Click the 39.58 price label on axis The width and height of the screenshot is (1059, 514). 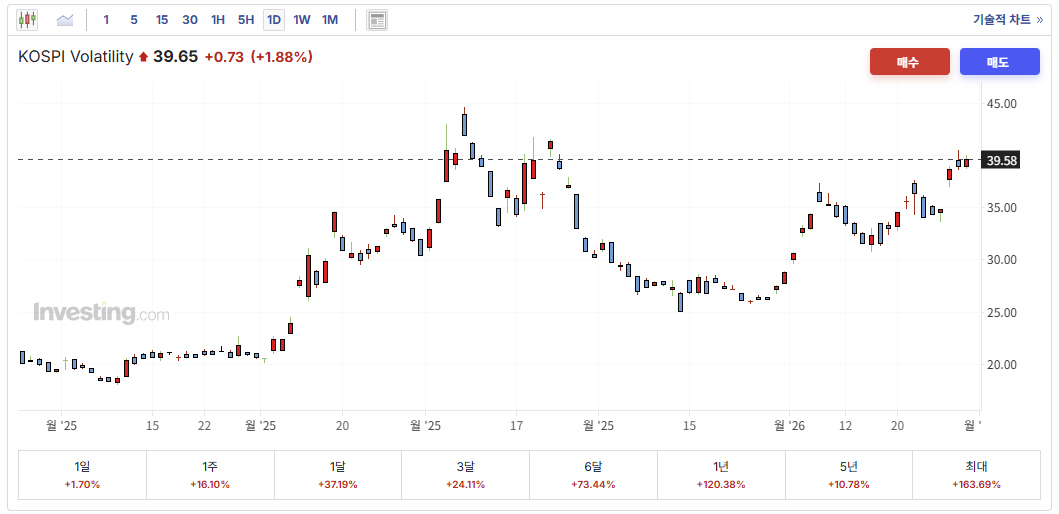pos(1000,161)
